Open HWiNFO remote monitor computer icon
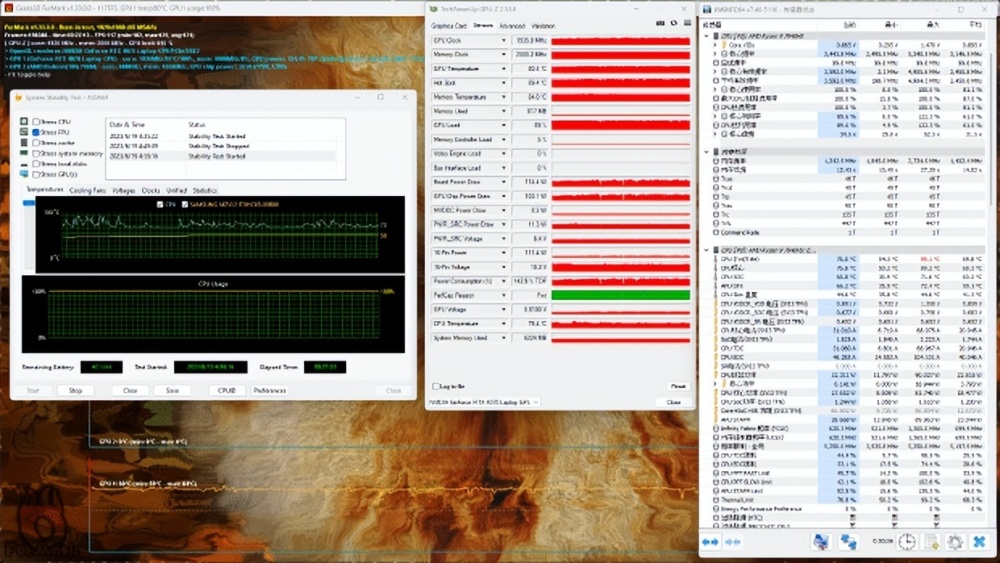The image size is (1000, 563). tap(820, 542)
